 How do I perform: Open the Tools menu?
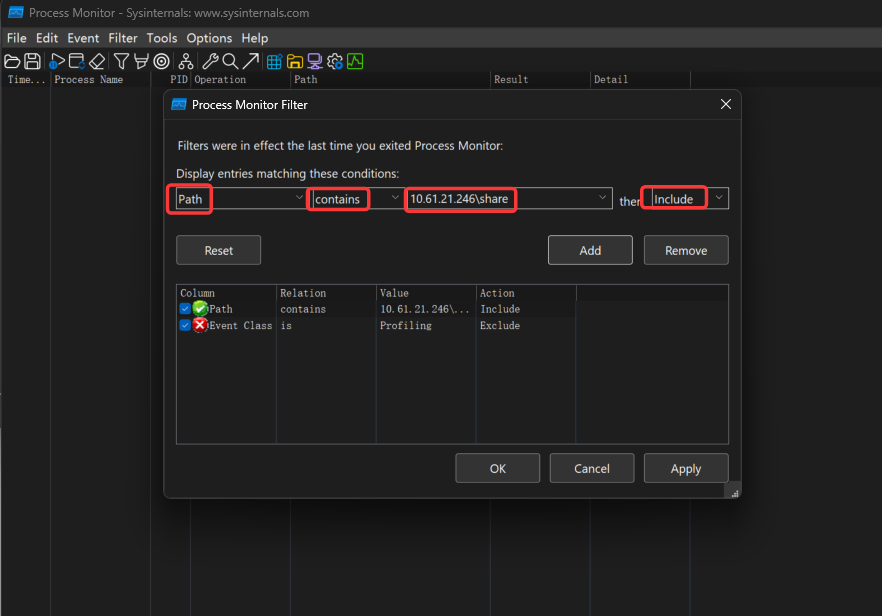coord(162,38)
